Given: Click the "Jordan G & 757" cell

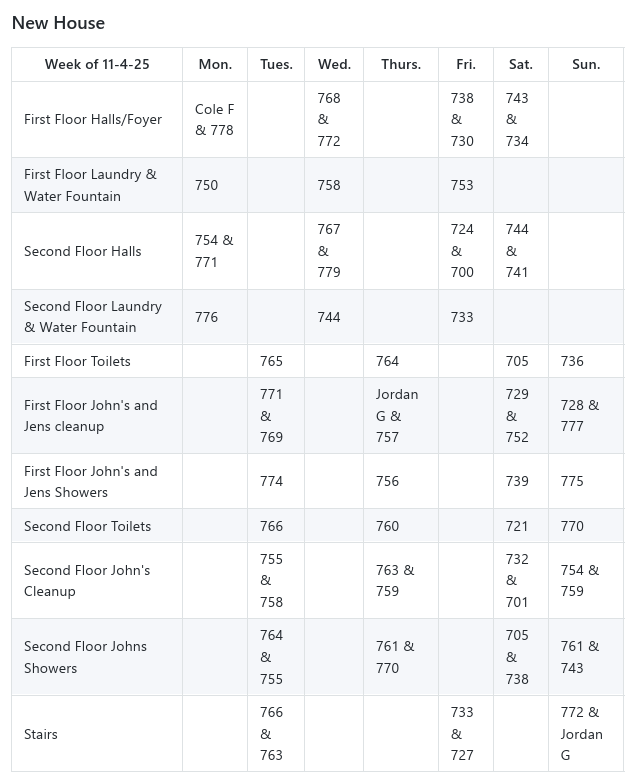Looking at the screenshot, I should (397, 416).
